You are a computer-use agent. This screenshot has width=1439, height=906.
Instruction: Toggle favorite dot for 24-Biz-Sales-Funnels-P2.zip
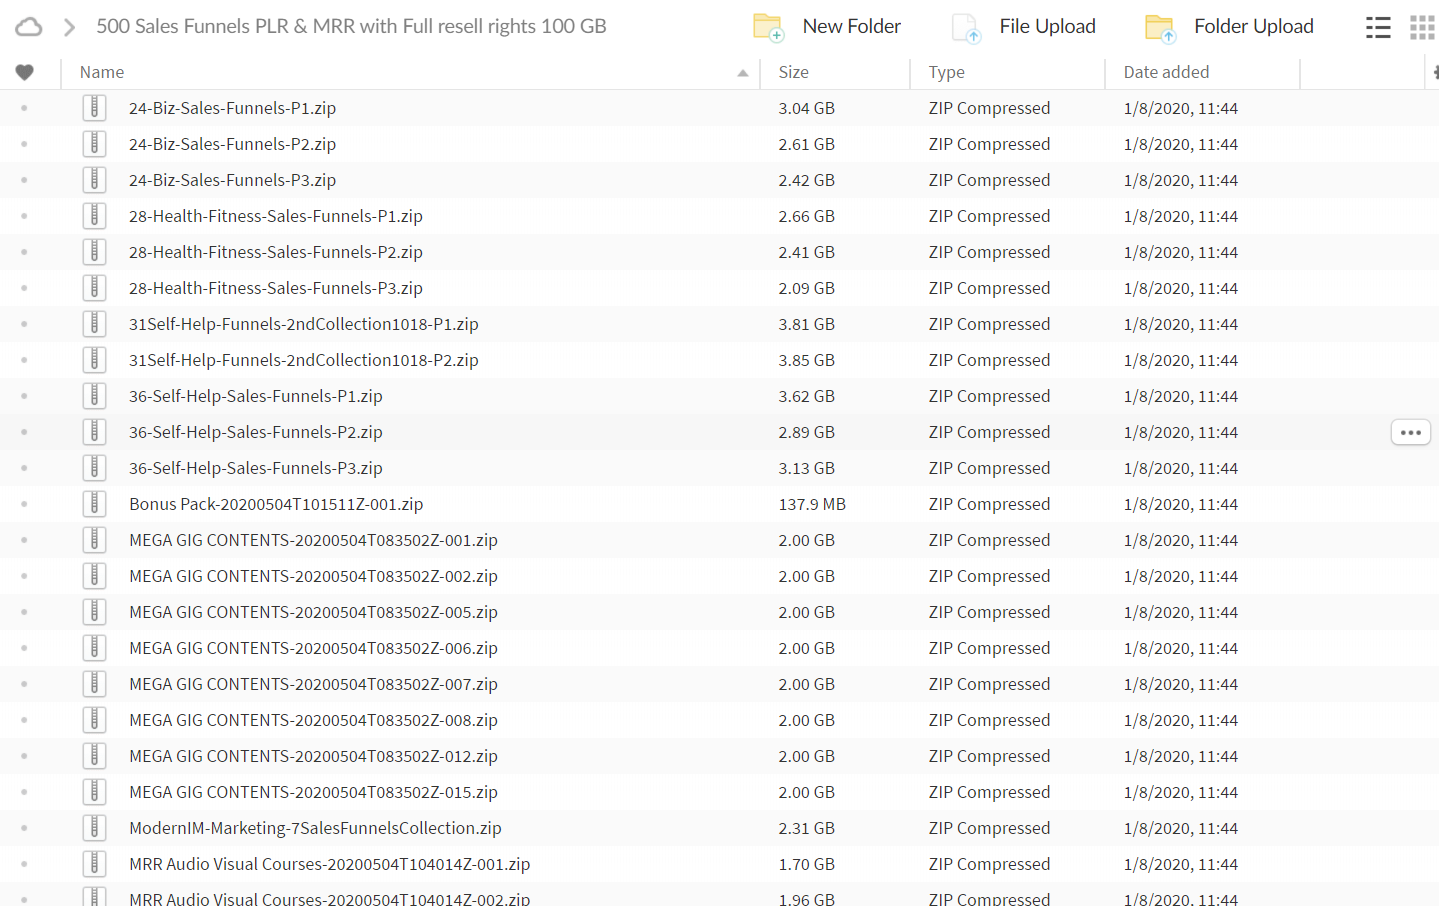pos(24,144)
